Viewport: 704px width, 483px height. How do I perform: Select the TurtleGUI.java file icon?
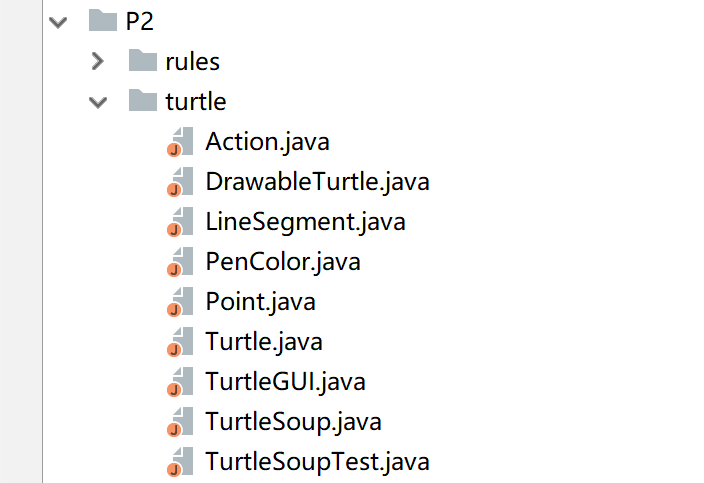click(180, 382)
